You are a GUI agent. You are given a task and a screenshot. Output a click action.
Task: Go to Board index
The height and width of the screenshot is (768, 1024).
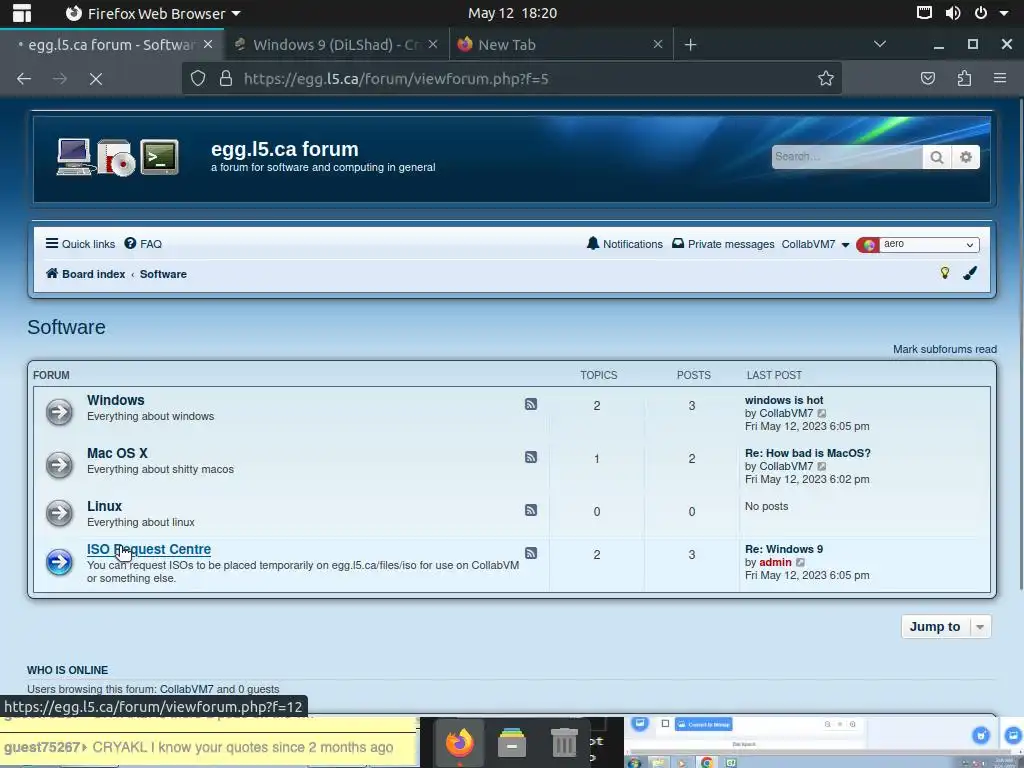click(x=86, y=274)
